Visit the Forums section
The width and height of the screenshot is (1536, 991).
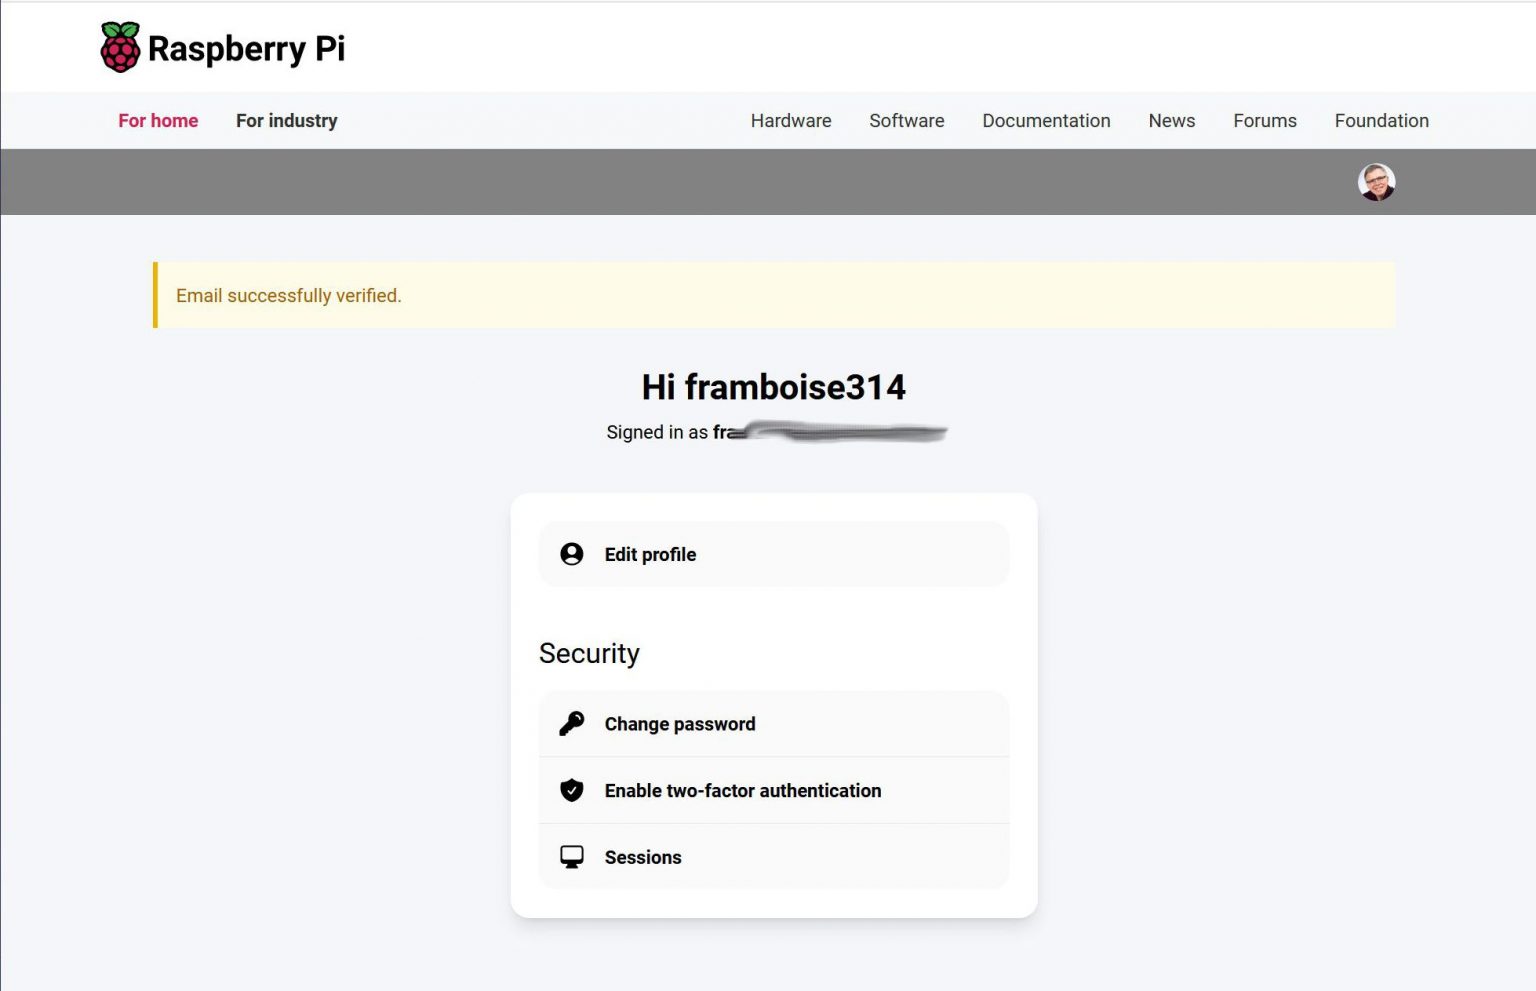click(x=1264, y=120)
